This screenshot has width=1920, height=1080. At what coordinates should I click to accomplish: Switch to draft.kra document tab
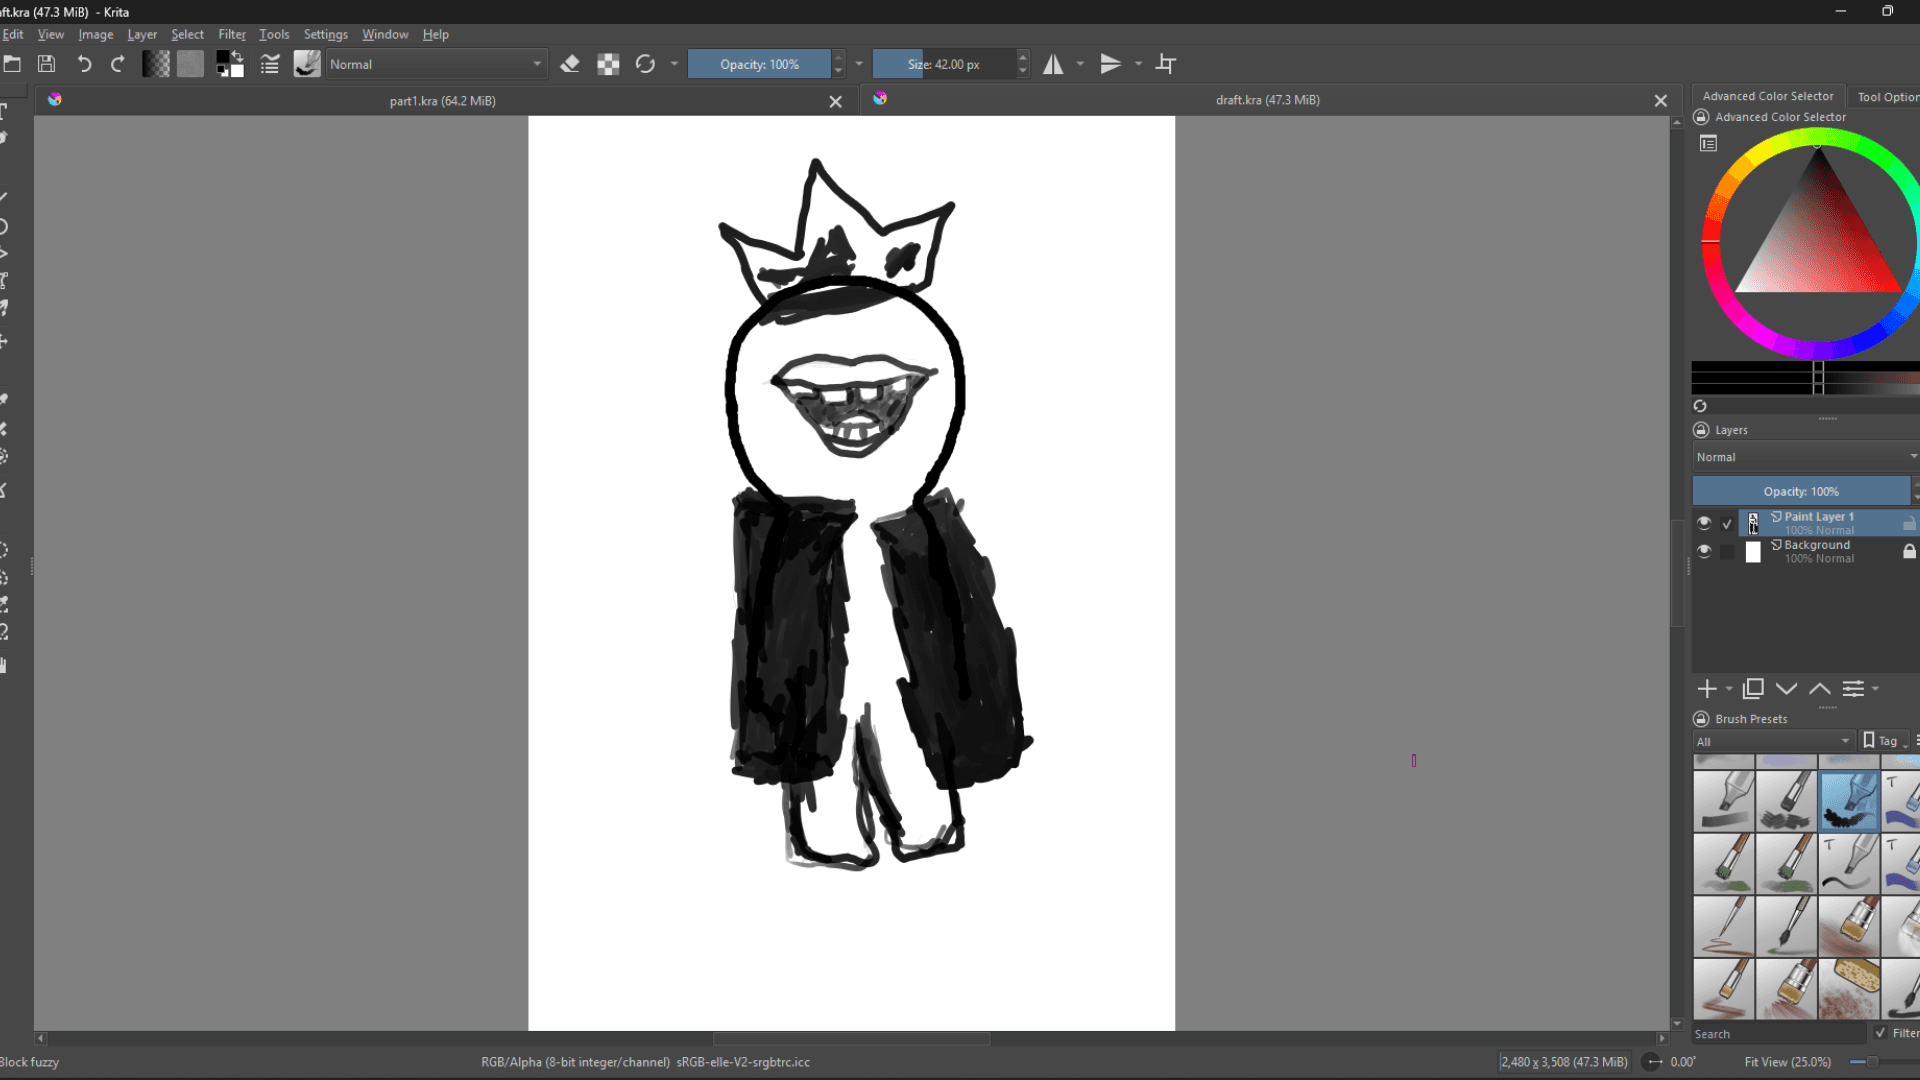[x=1267, y=100]
